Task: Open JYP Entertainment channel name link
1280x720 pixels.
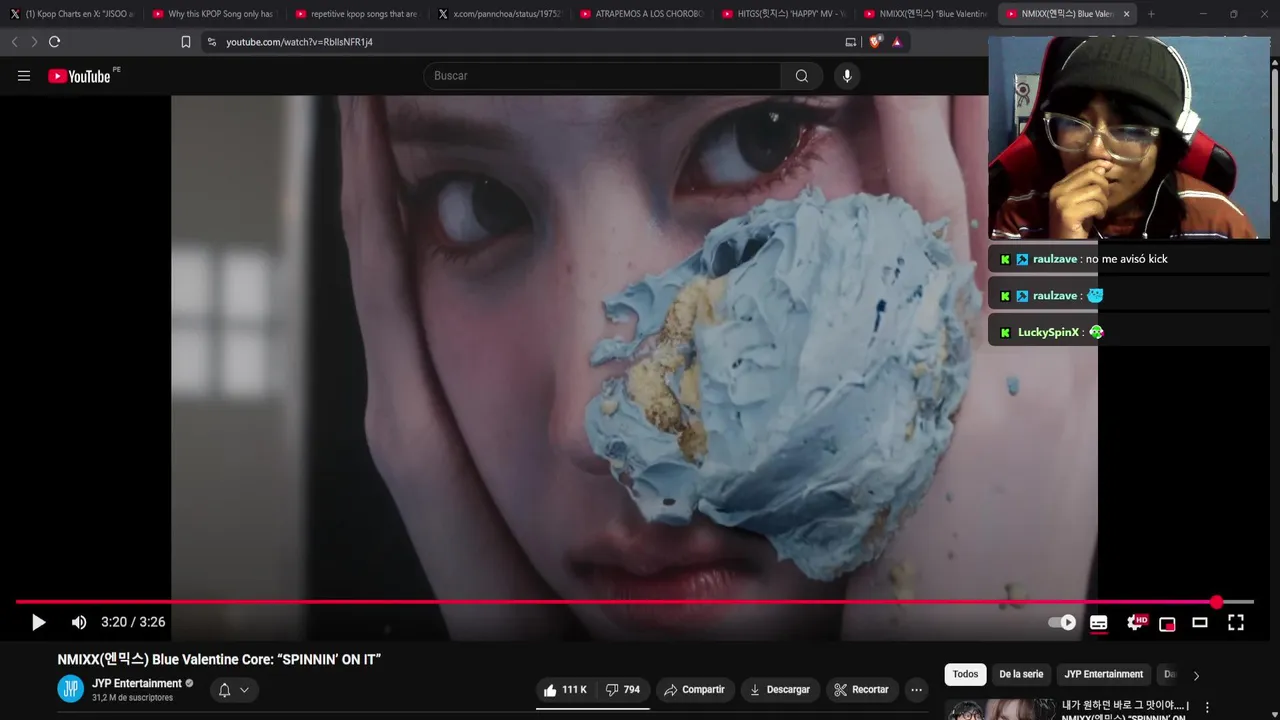Action: 137,684
